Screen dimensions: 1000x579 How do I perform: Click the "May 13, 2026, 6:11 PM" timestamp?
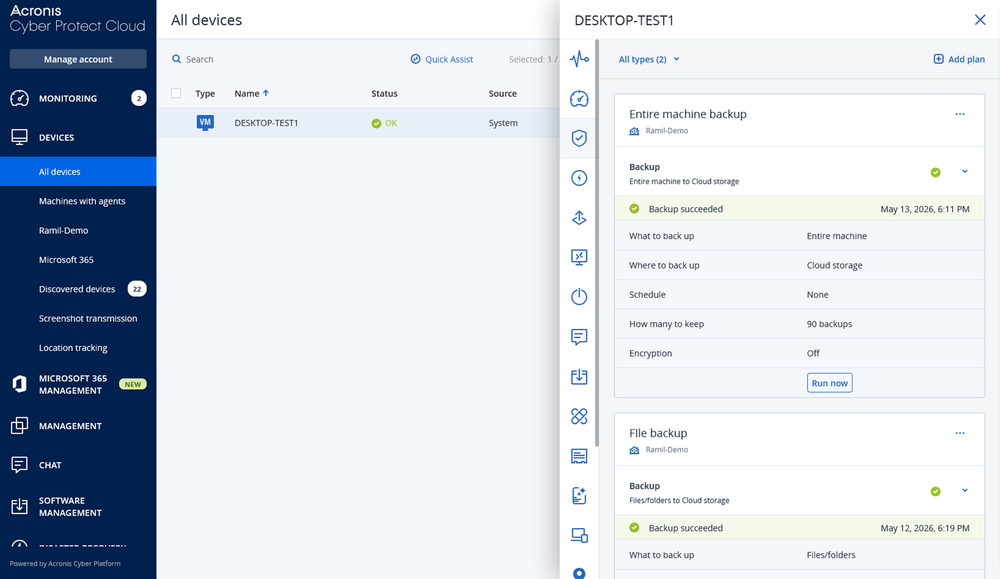(925, 209)
